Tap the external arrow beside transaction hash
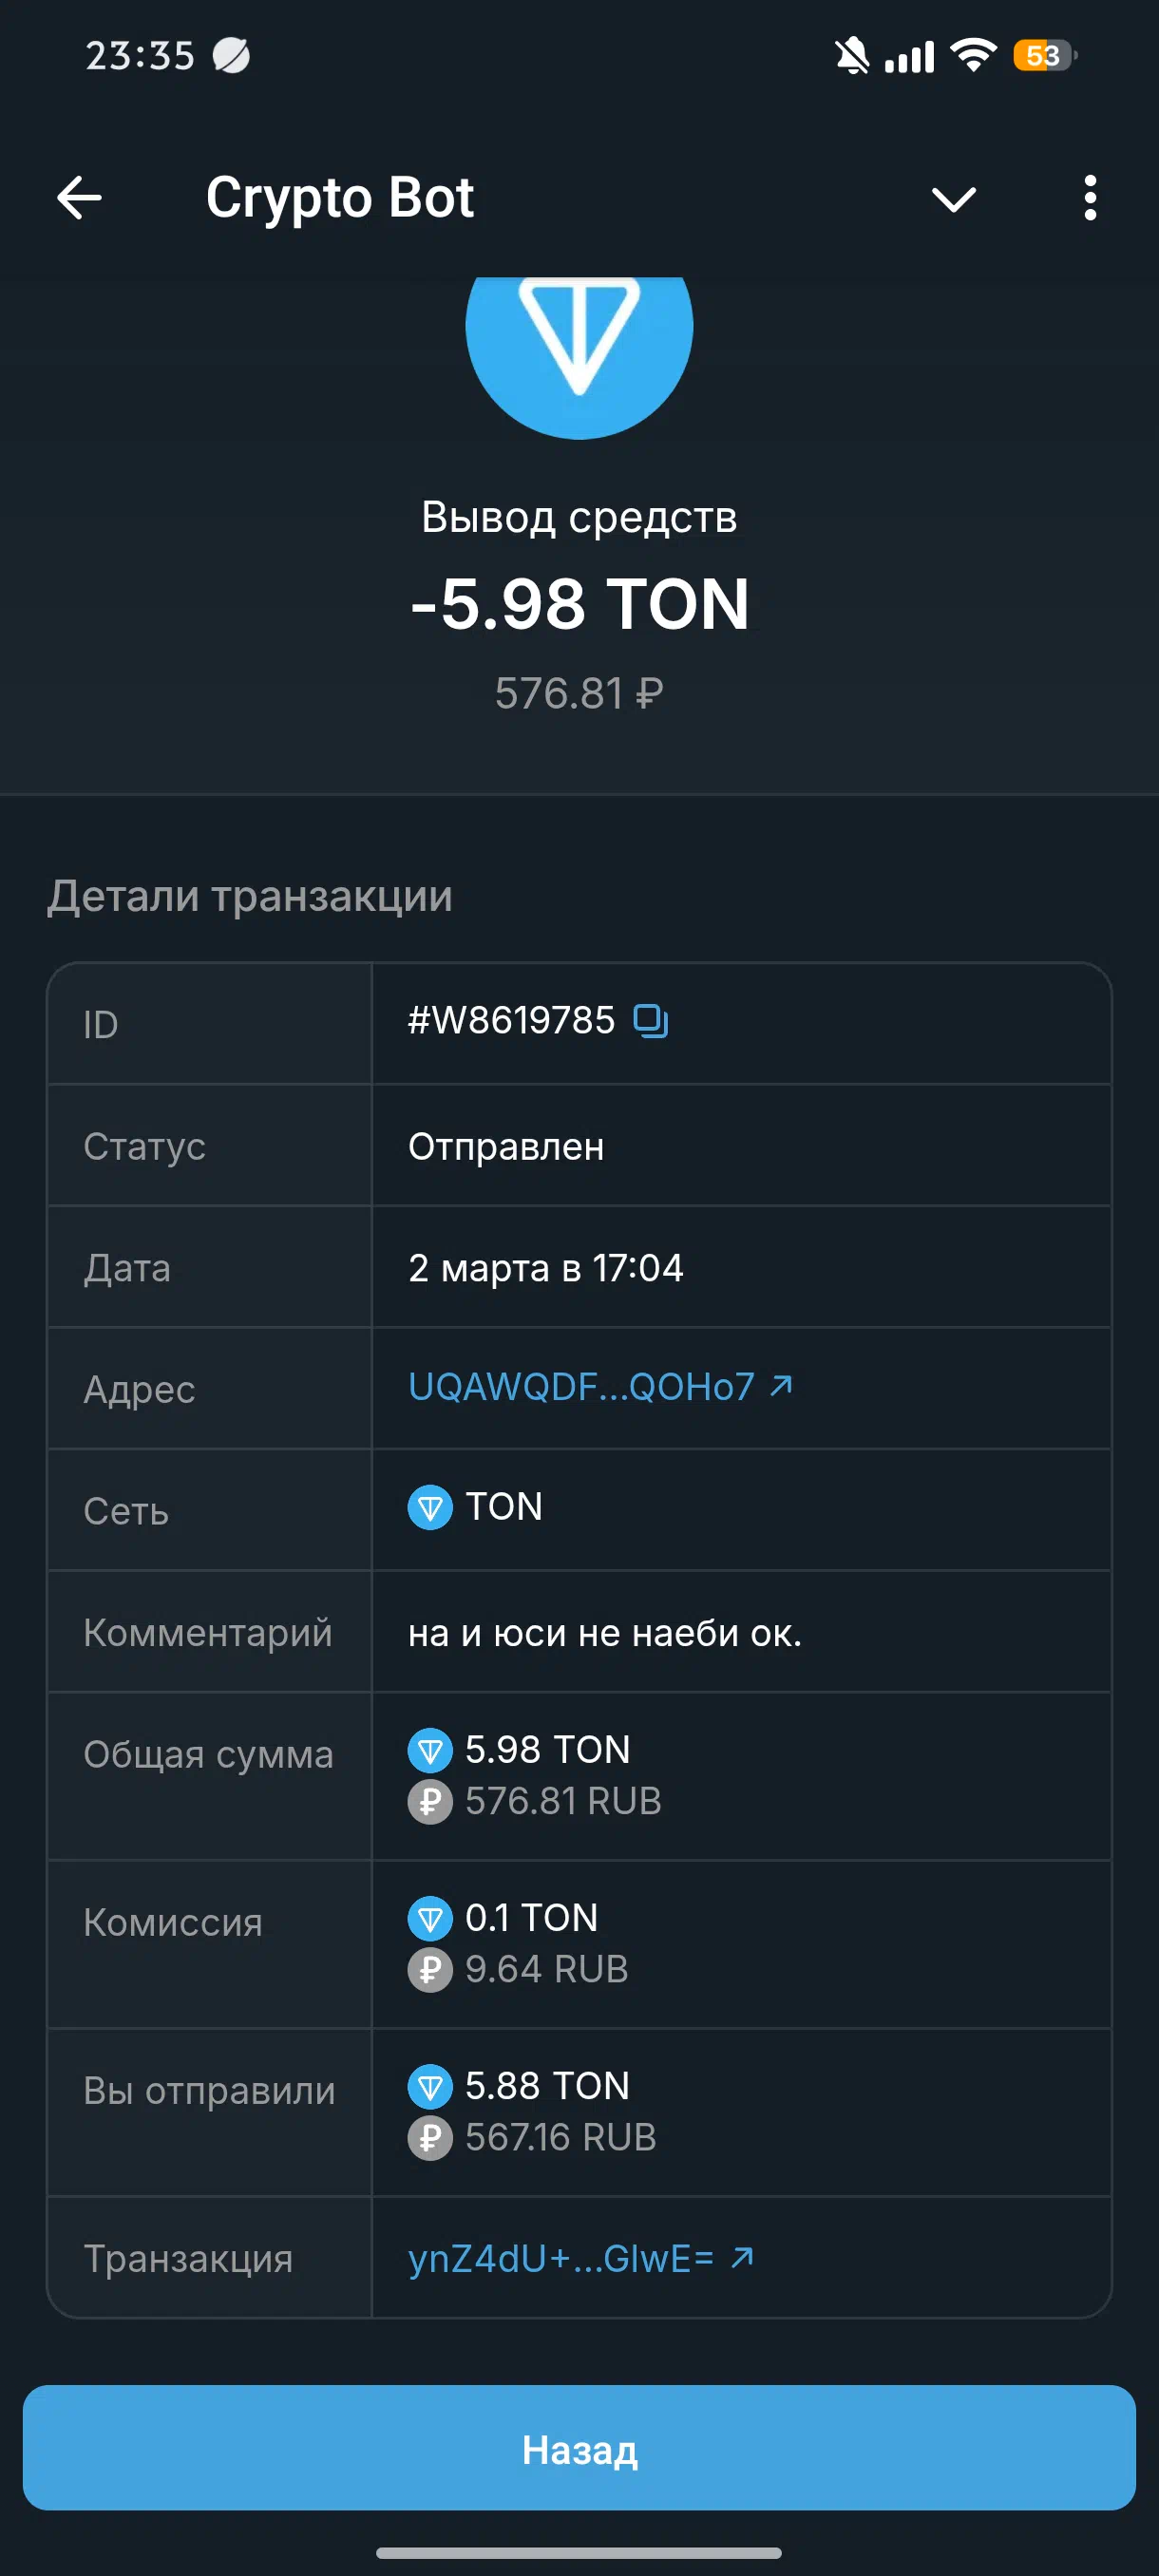 click(742, 2257)
